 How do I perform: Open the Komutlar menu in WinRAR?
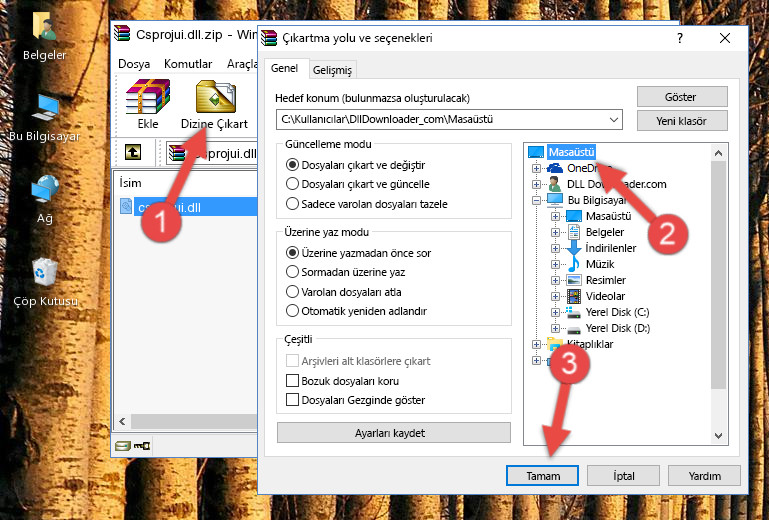(188, 64)
